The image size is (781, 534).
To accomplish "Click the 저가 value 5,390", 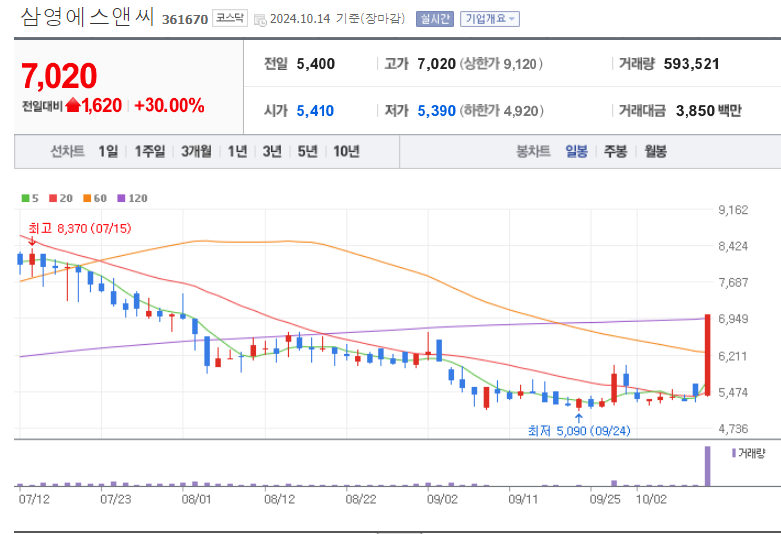I will click(x=436, y=111).
